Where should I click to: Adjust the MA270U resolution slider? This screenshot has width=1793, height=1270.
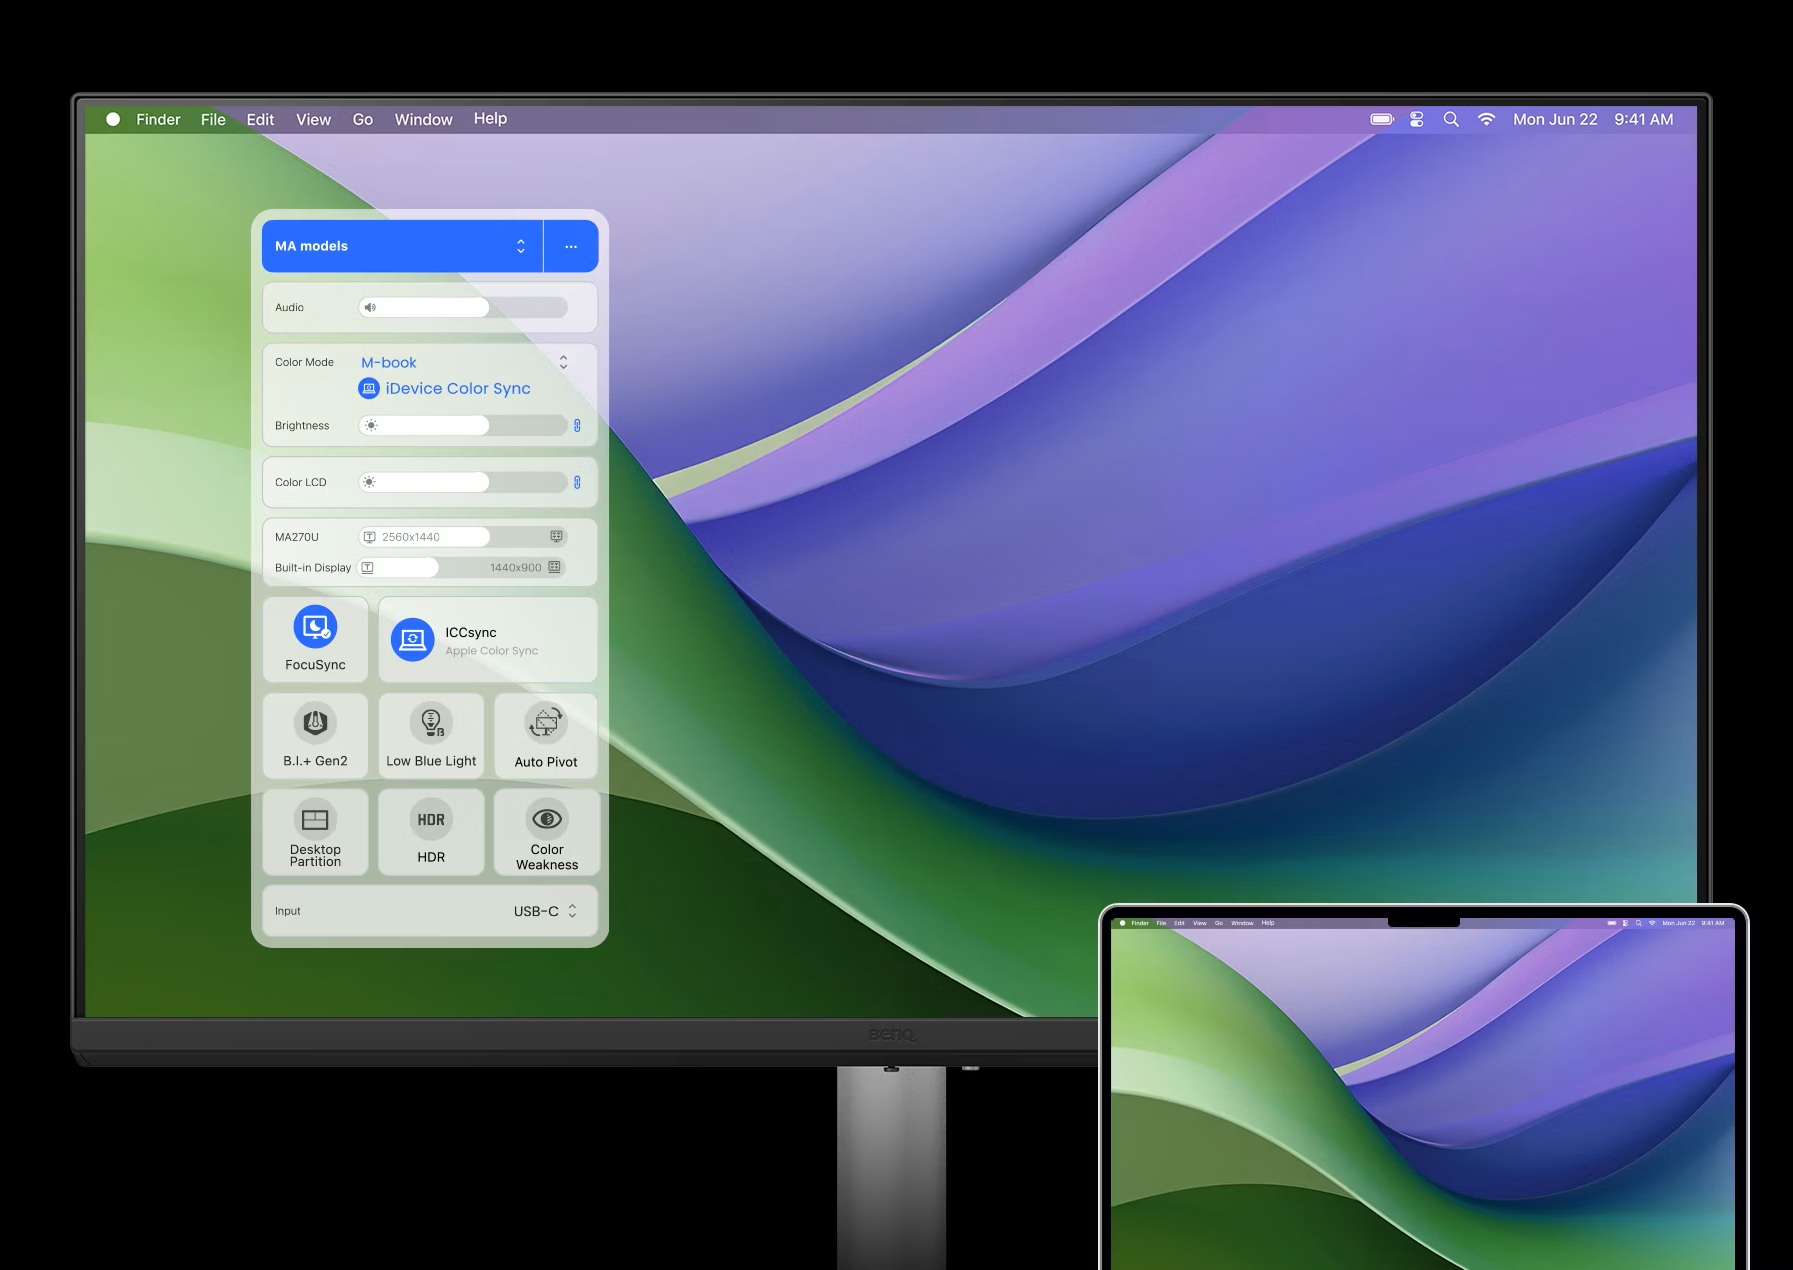(463, 537)
